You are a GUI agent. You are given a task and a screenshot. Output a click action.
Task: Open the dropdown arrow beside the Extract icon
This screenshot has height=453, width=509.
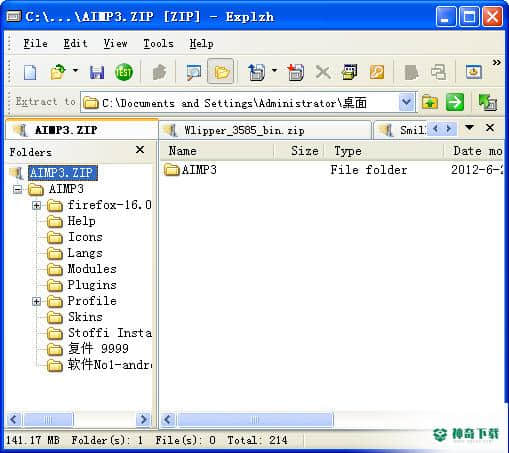coord(274,70)
